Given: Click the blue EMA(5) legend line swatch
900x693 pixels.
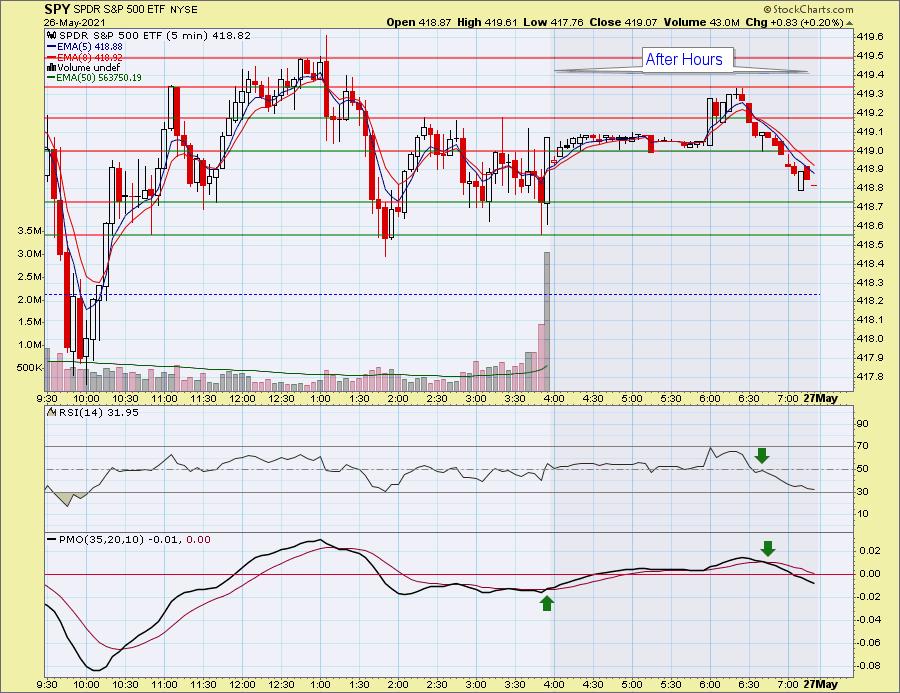Looking at the screenshot, I should click(51, 47).
